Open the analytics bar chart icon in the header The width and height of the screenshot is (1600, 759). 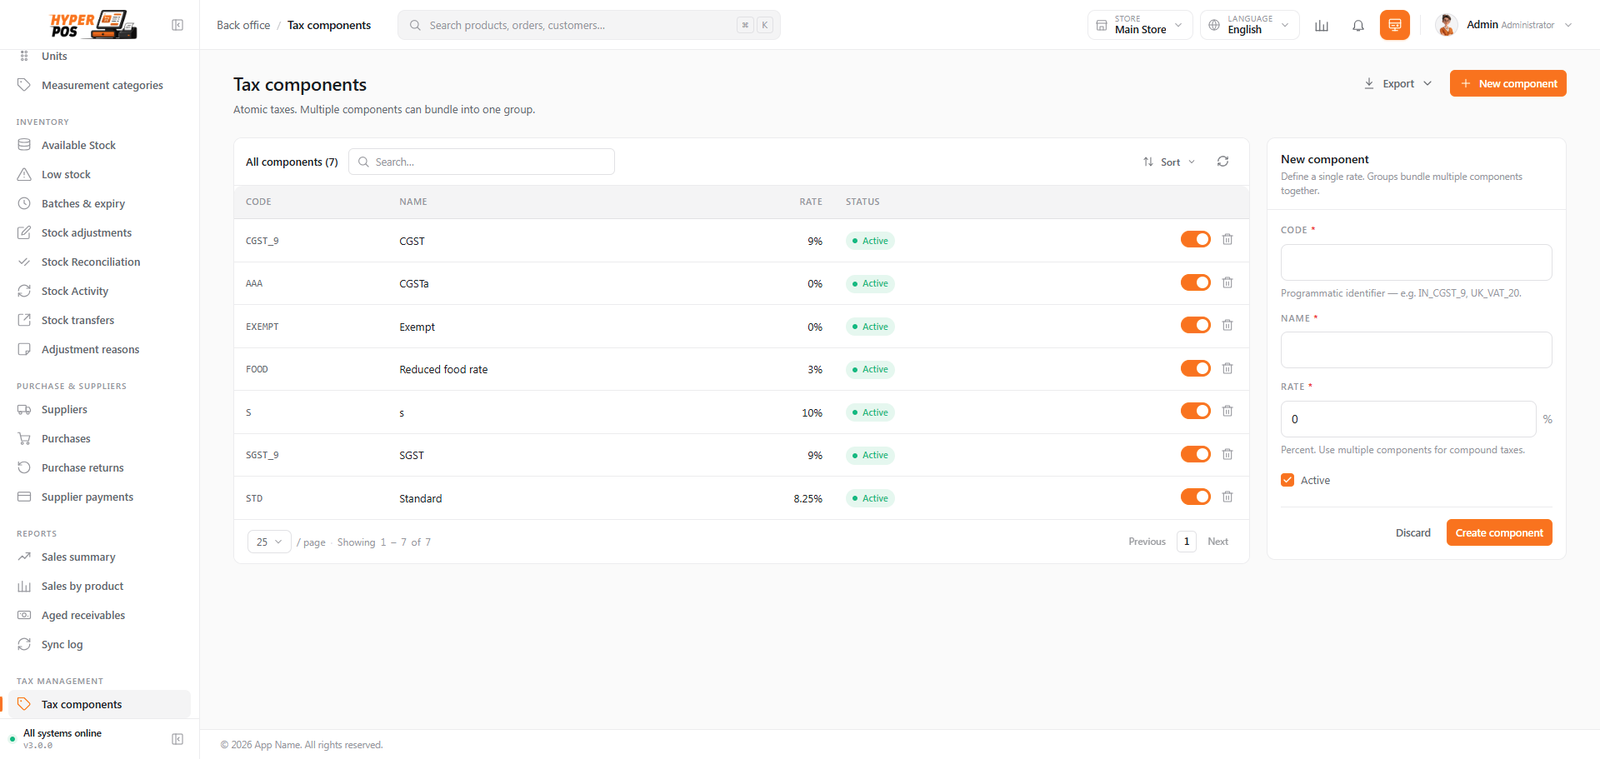pyautogui.click(x=1321, y=25)
